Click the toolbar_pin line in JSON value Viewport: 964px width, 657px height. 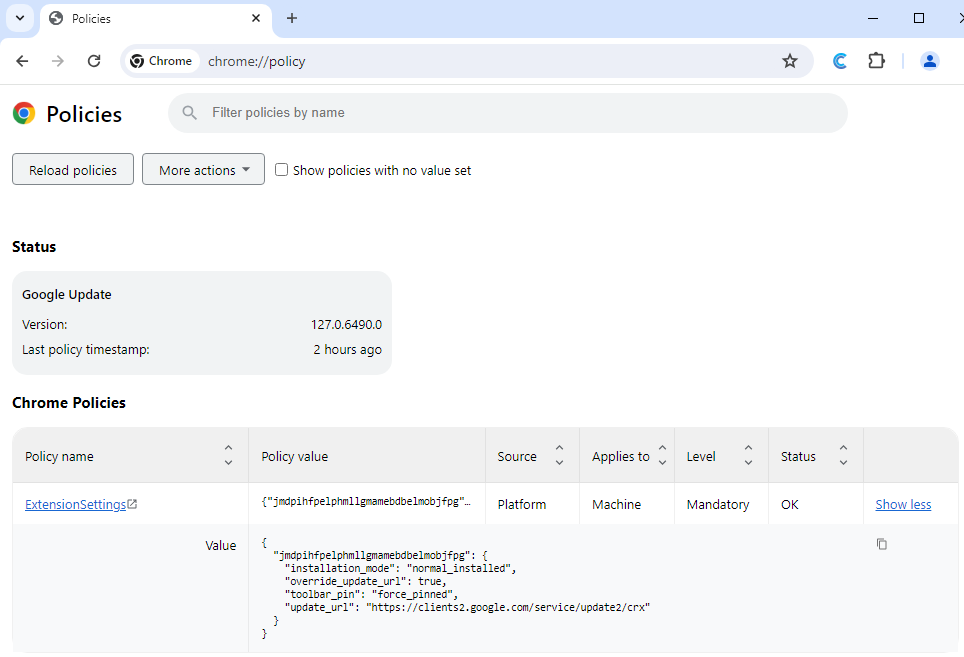pyautogui.click(x=371, y=594)
